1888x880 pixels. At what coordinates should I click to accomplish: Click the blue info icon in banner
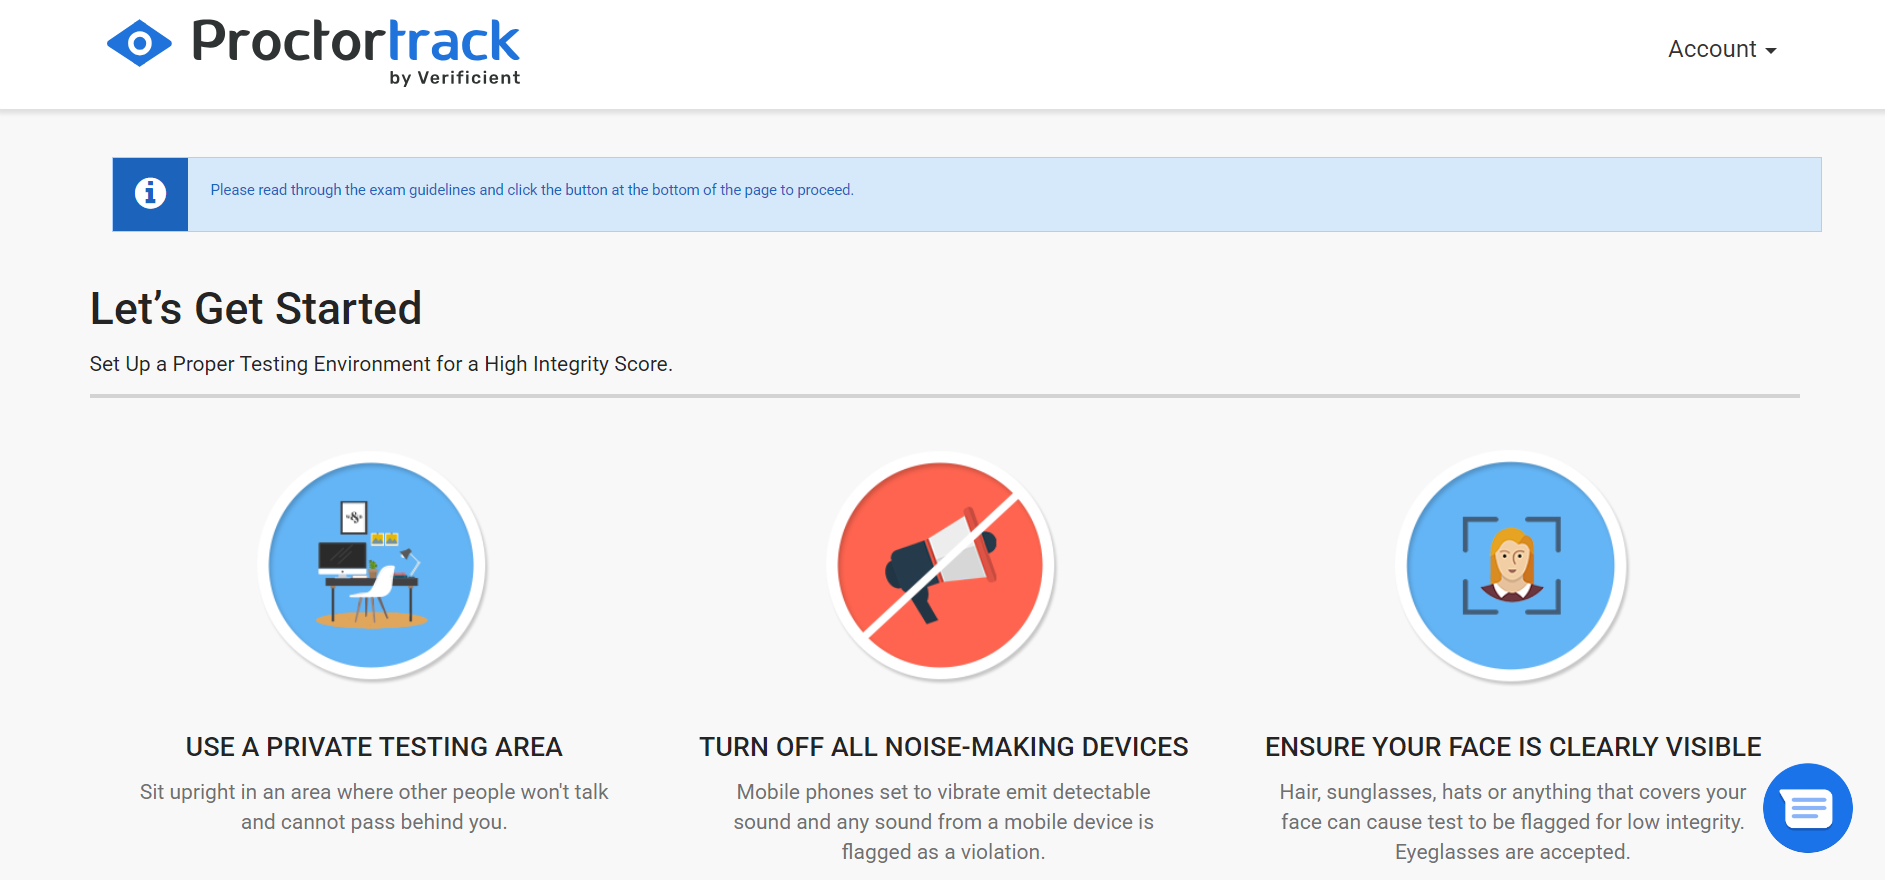[x=150, y=194]
